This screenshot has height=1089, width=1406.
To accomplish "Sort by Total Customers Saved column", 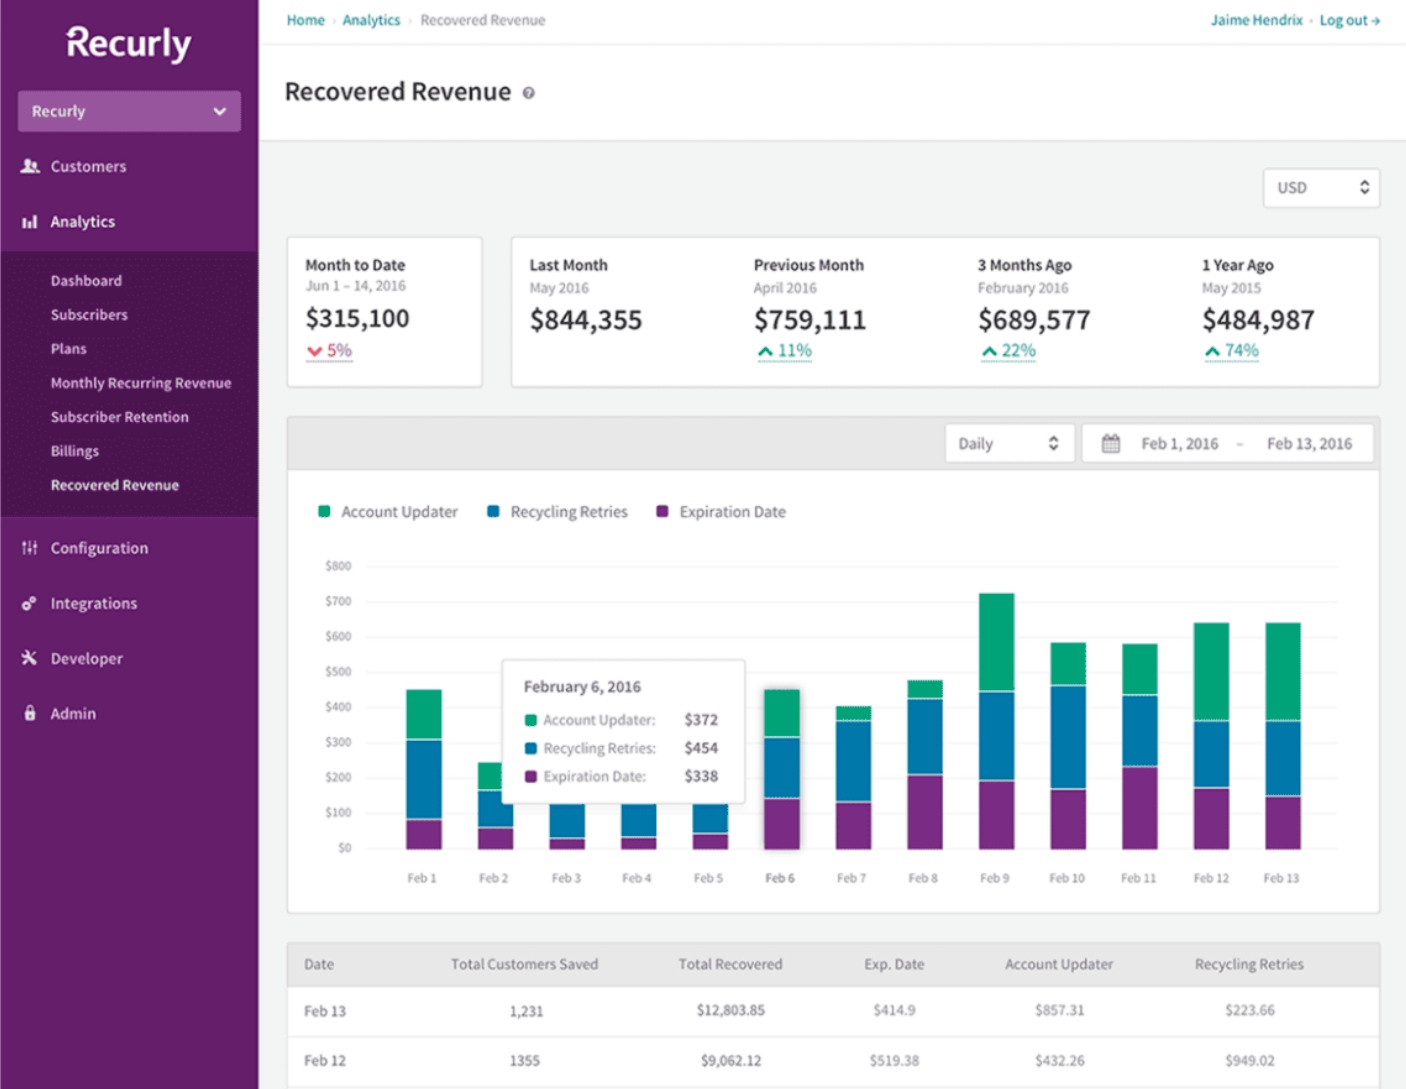I will tap(524, 965).
